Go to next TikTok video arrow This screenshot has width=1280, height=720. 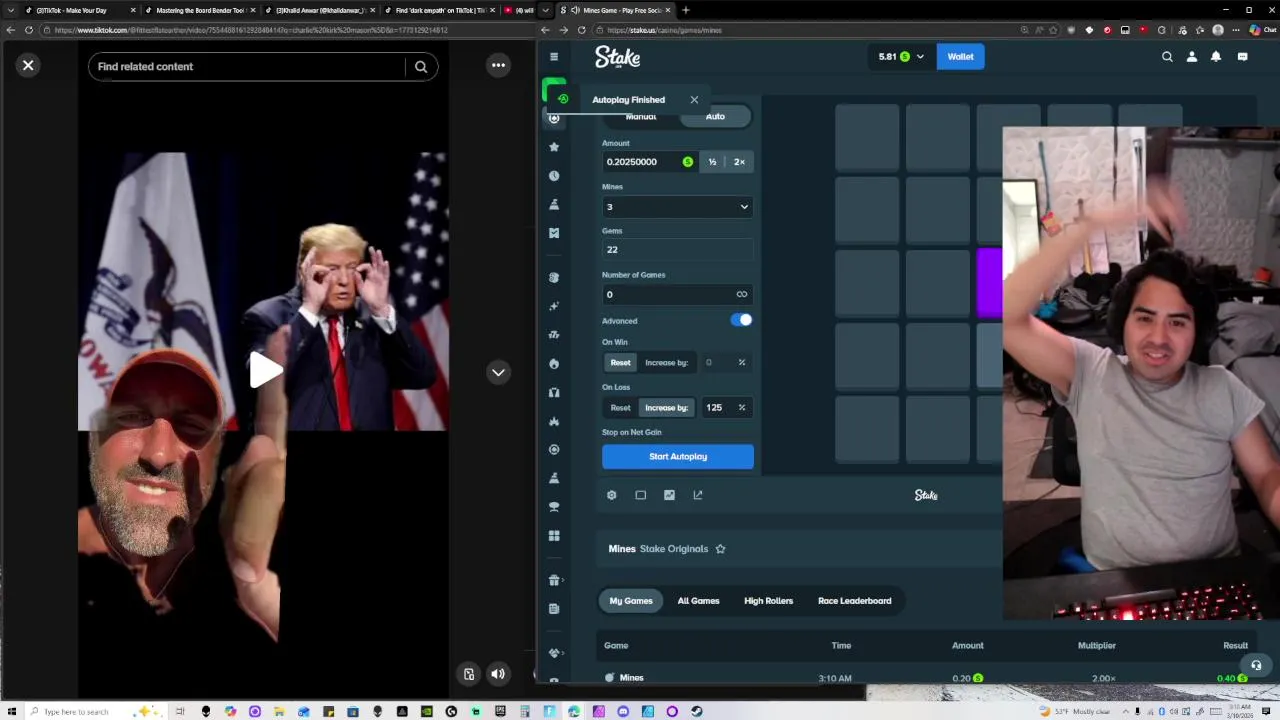click(498, 372)
